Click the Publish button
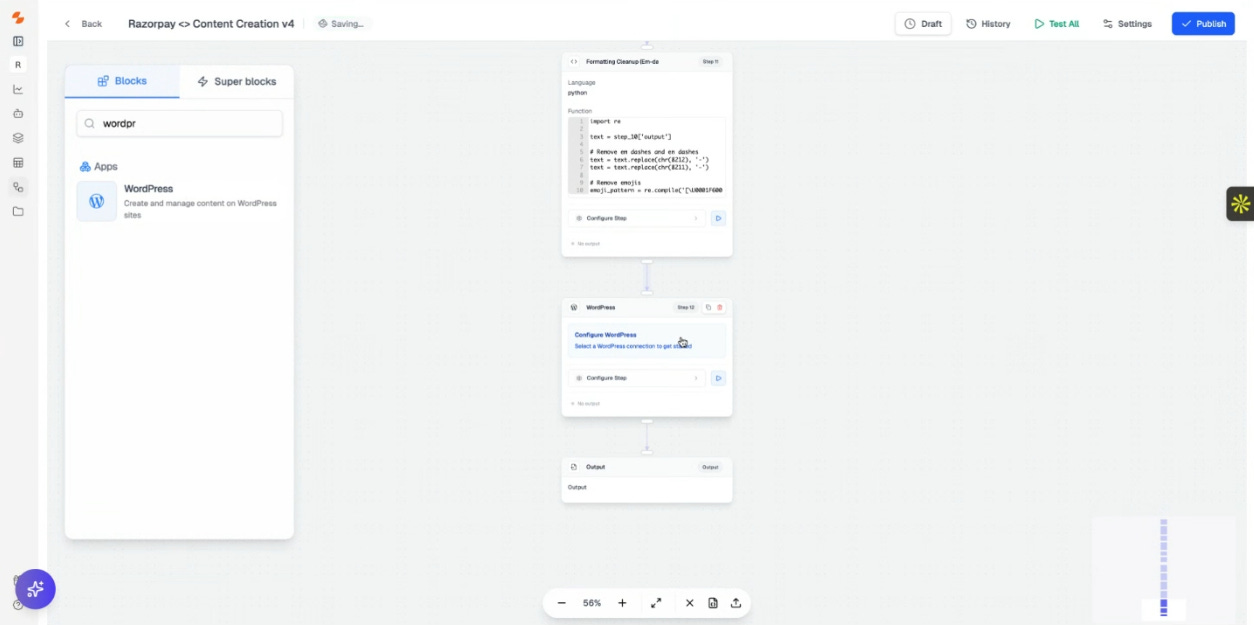 tap(1203, 24)
